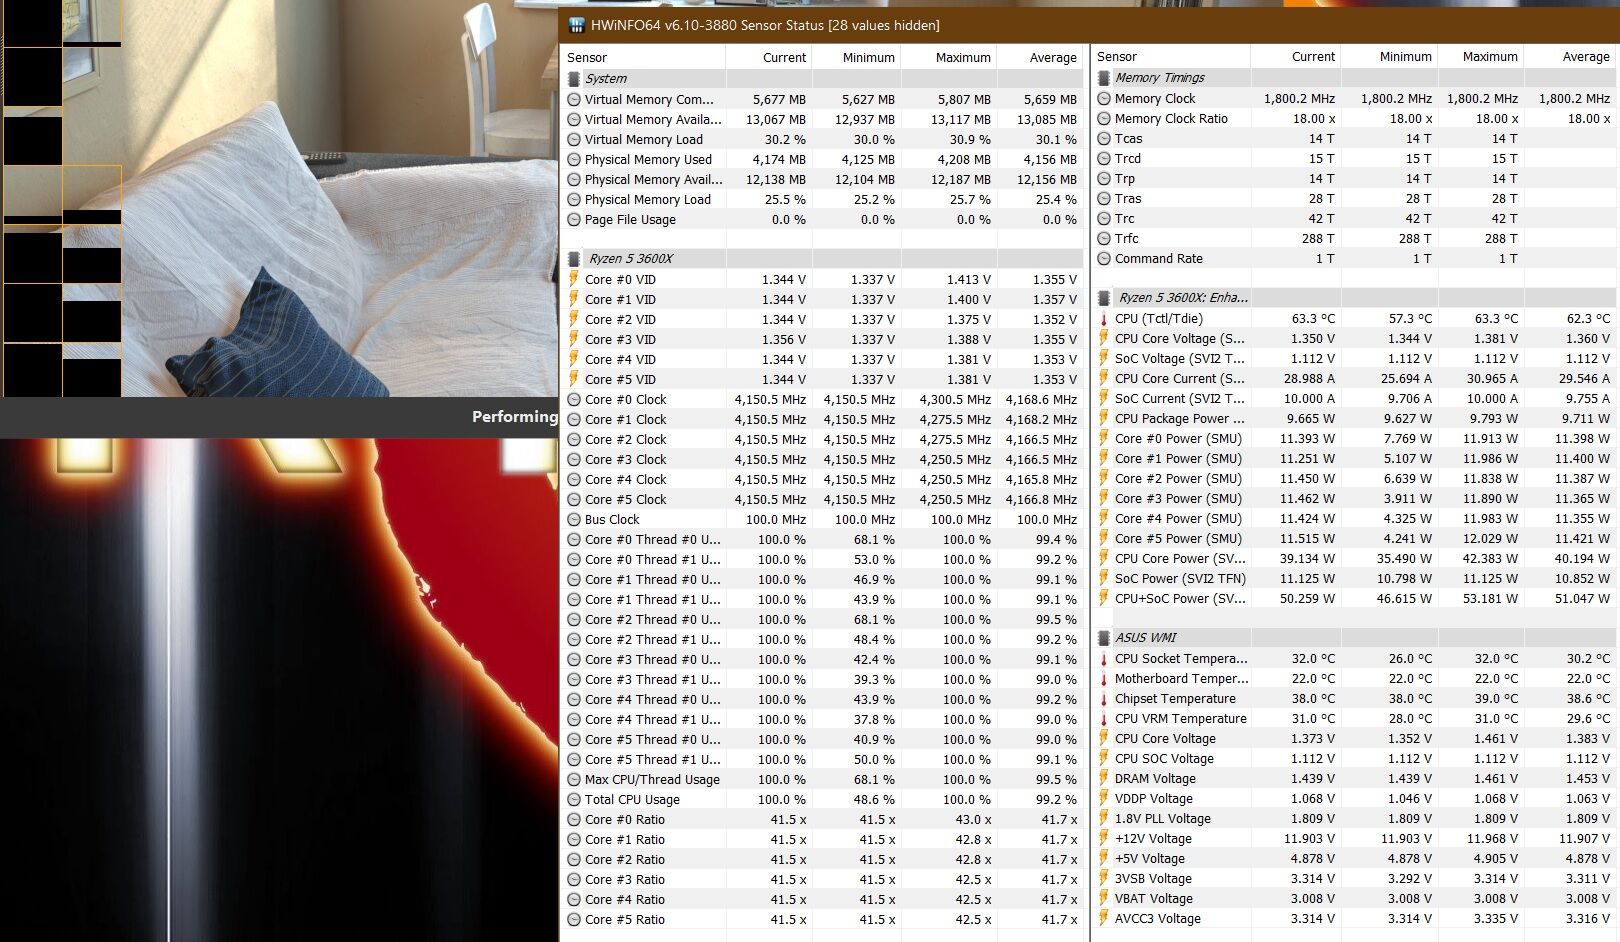Image resolution: width=1620 pixels, height=942 pixels.
Task: Click the lightning icon for CPU Package Power
Action: (1104, 418)
